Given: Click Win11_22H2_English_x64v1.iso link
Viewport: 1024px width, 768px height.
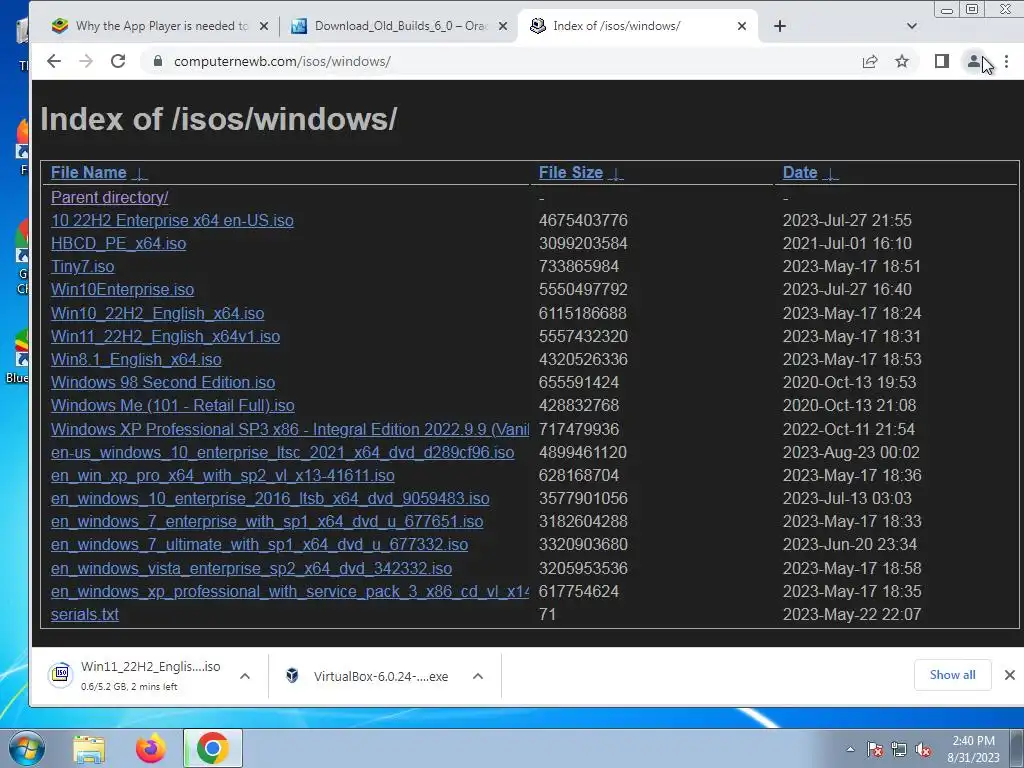Looking at the screenshot, I should point(165,336).
